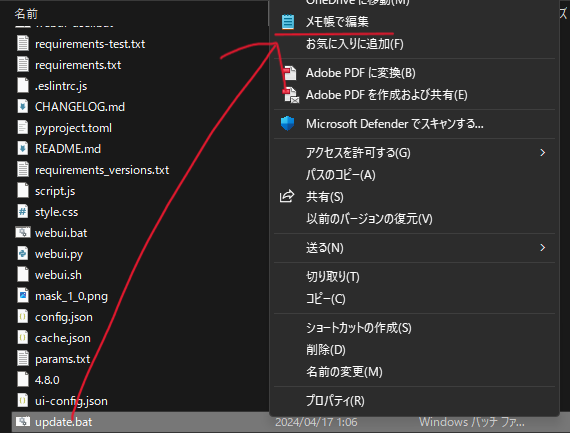
Task: Expand the 送る(N) submenu arrow
Action: pos(542,248)
